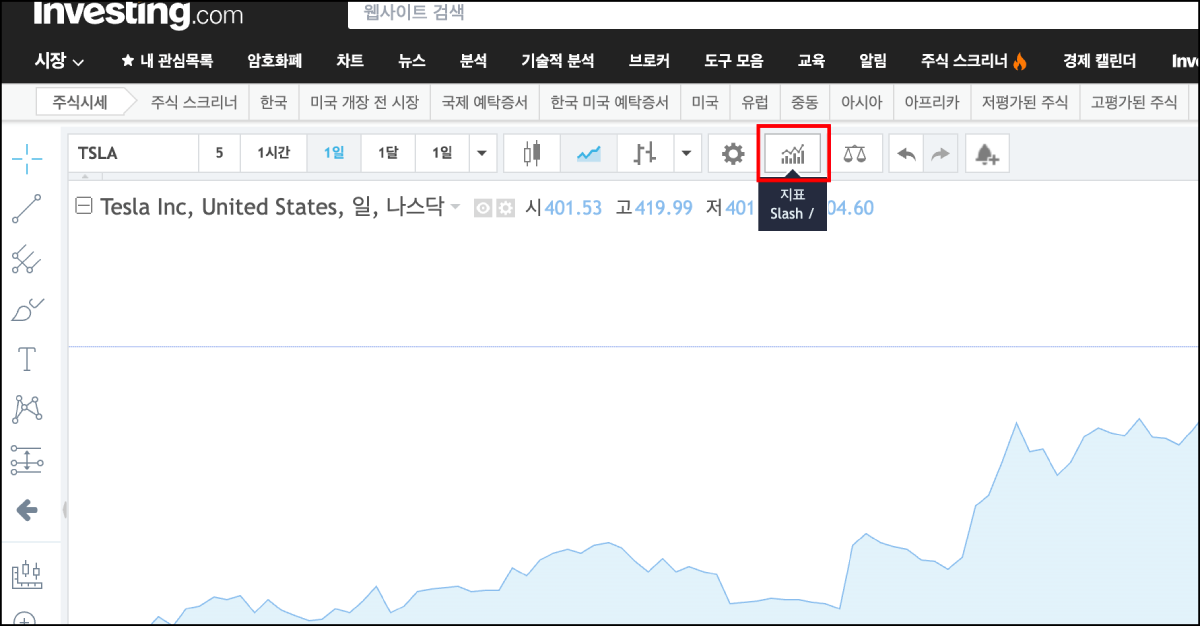
Task: Open 한국 미국 예탁증서 link
Action: click(610, 102)
